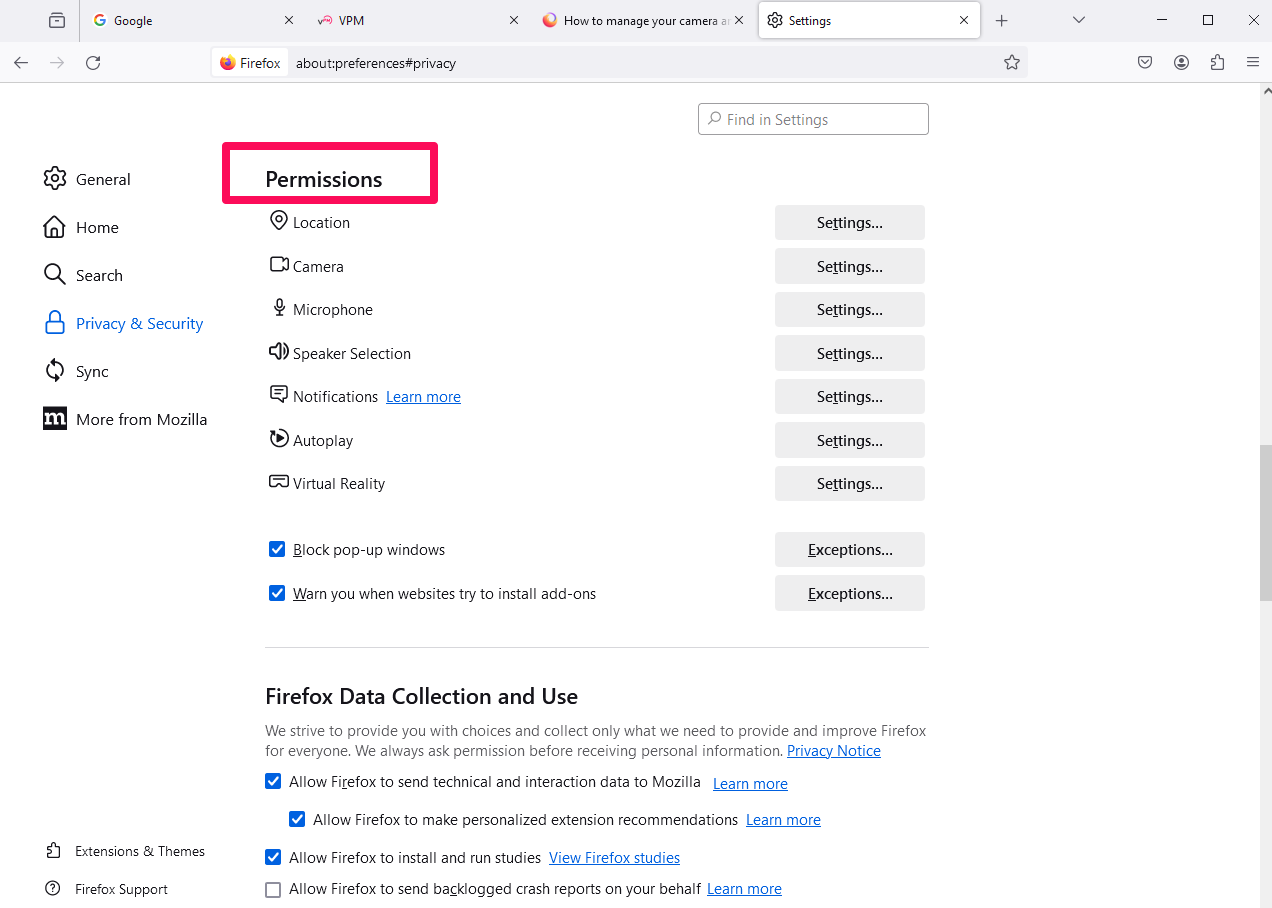Open the General settings section

(x=55, y=178)
